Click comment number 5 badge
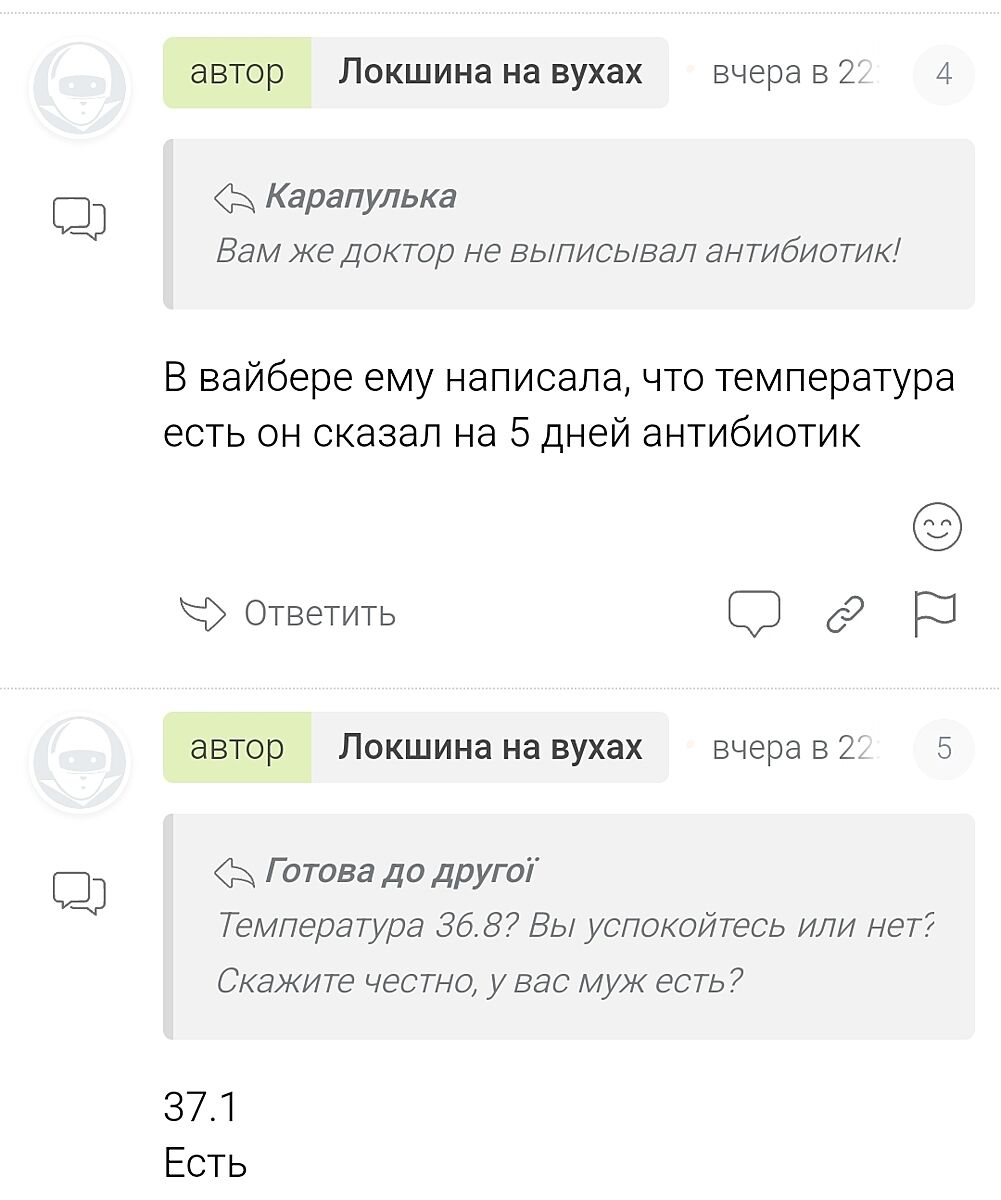The height and width of the screenshot is (1200, 1001). [943, 748]
